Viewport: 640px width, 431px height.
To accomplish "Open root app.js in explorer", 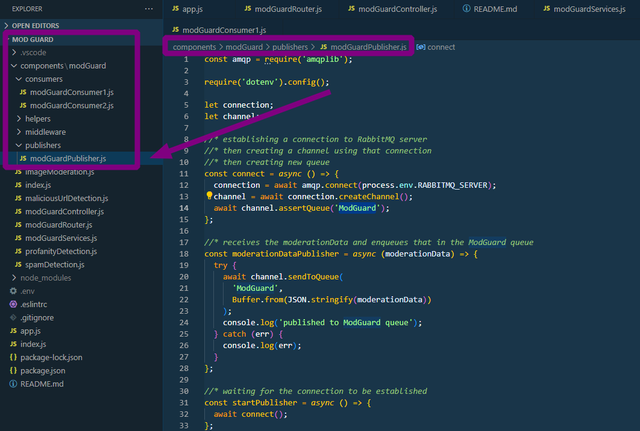I will (31, 331).
